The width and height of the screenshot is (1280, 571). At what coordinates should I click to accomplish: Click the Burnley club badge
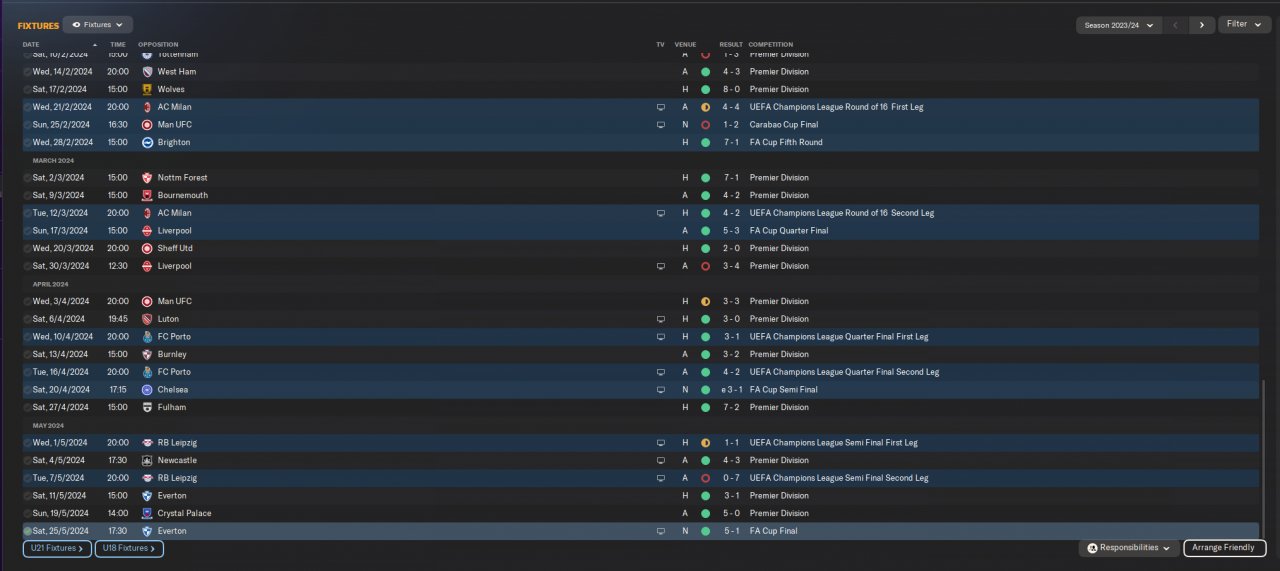click(147, 355)
